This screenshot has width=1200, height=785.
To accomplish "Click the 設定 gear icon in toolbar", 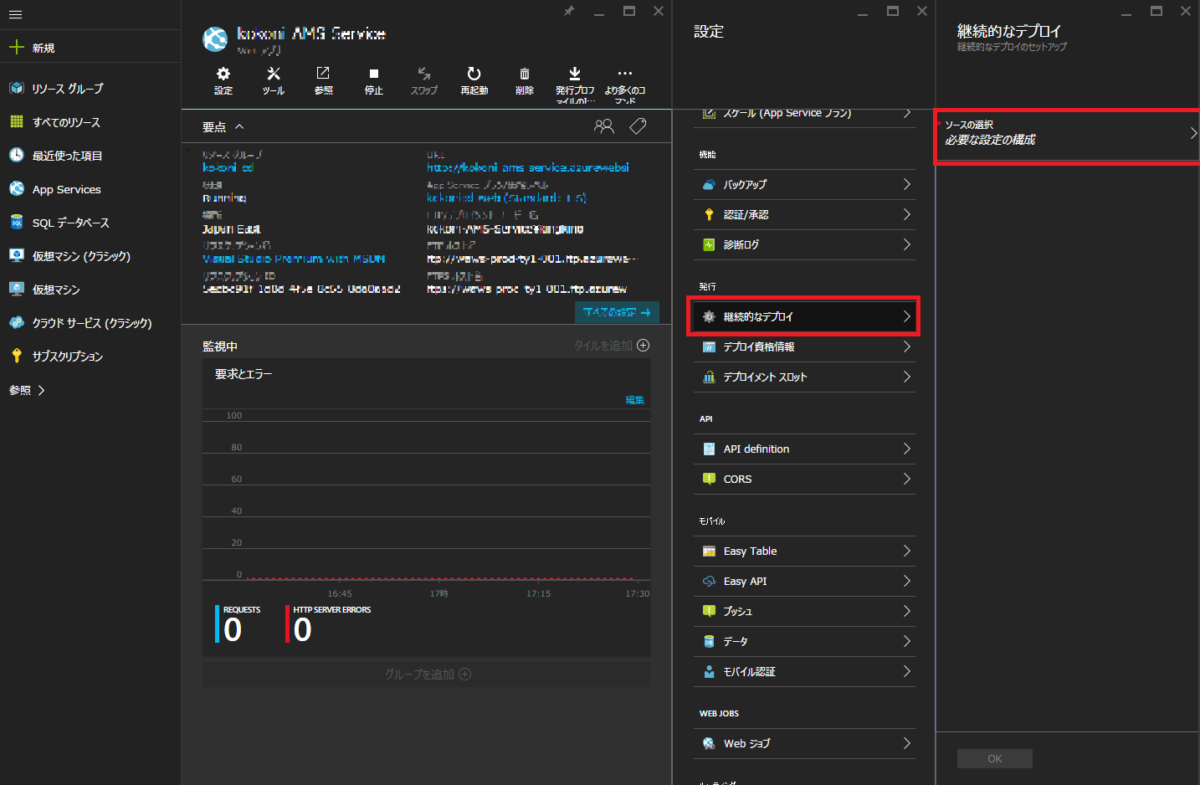I will (x=223, y=80).
